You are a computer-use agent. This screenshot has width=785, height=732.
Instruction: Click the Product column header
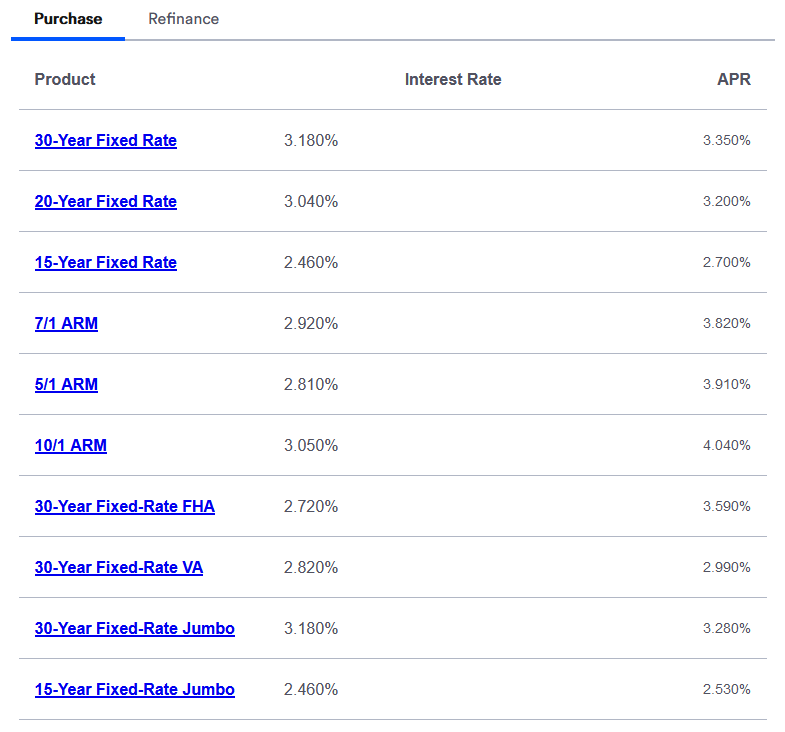click(x=65, y=79)
